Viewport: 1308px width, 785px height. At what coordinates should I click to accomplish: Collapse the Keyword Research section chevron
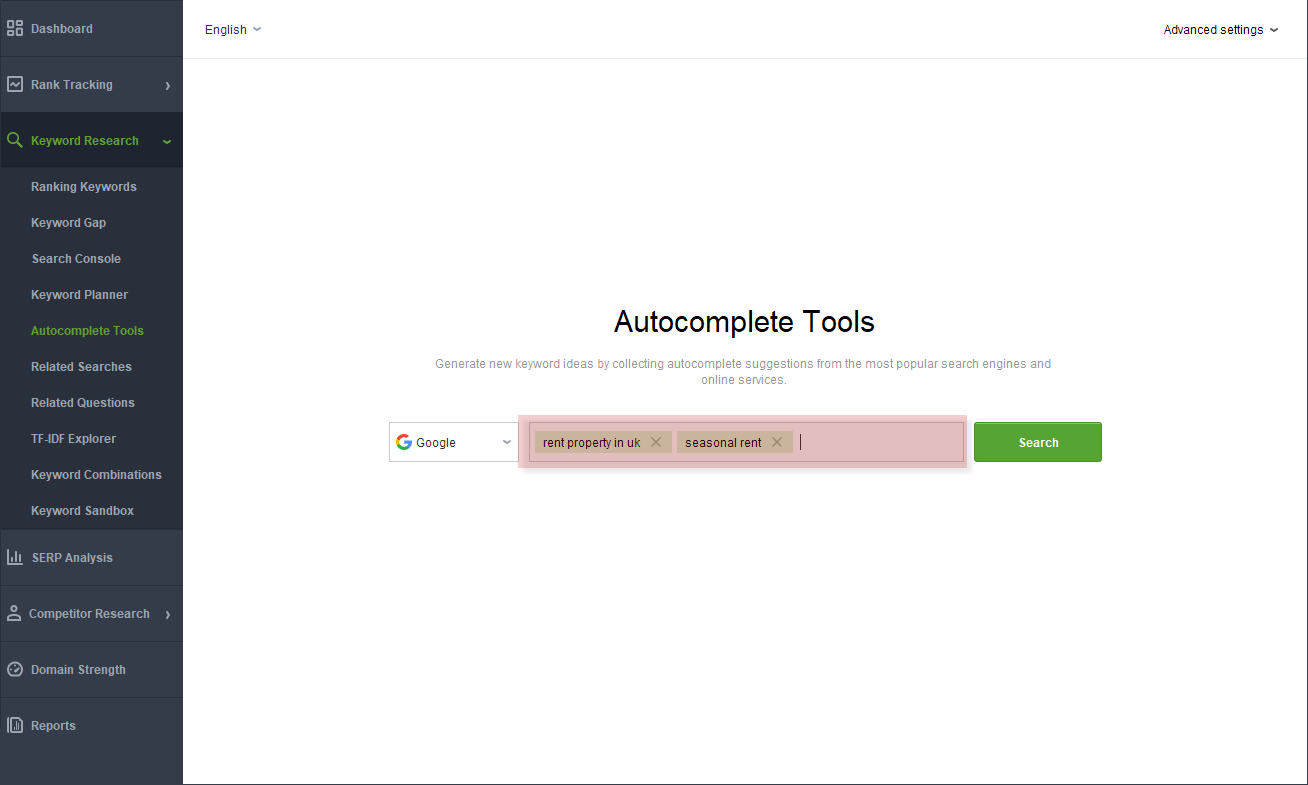click(x=167, y=142)
